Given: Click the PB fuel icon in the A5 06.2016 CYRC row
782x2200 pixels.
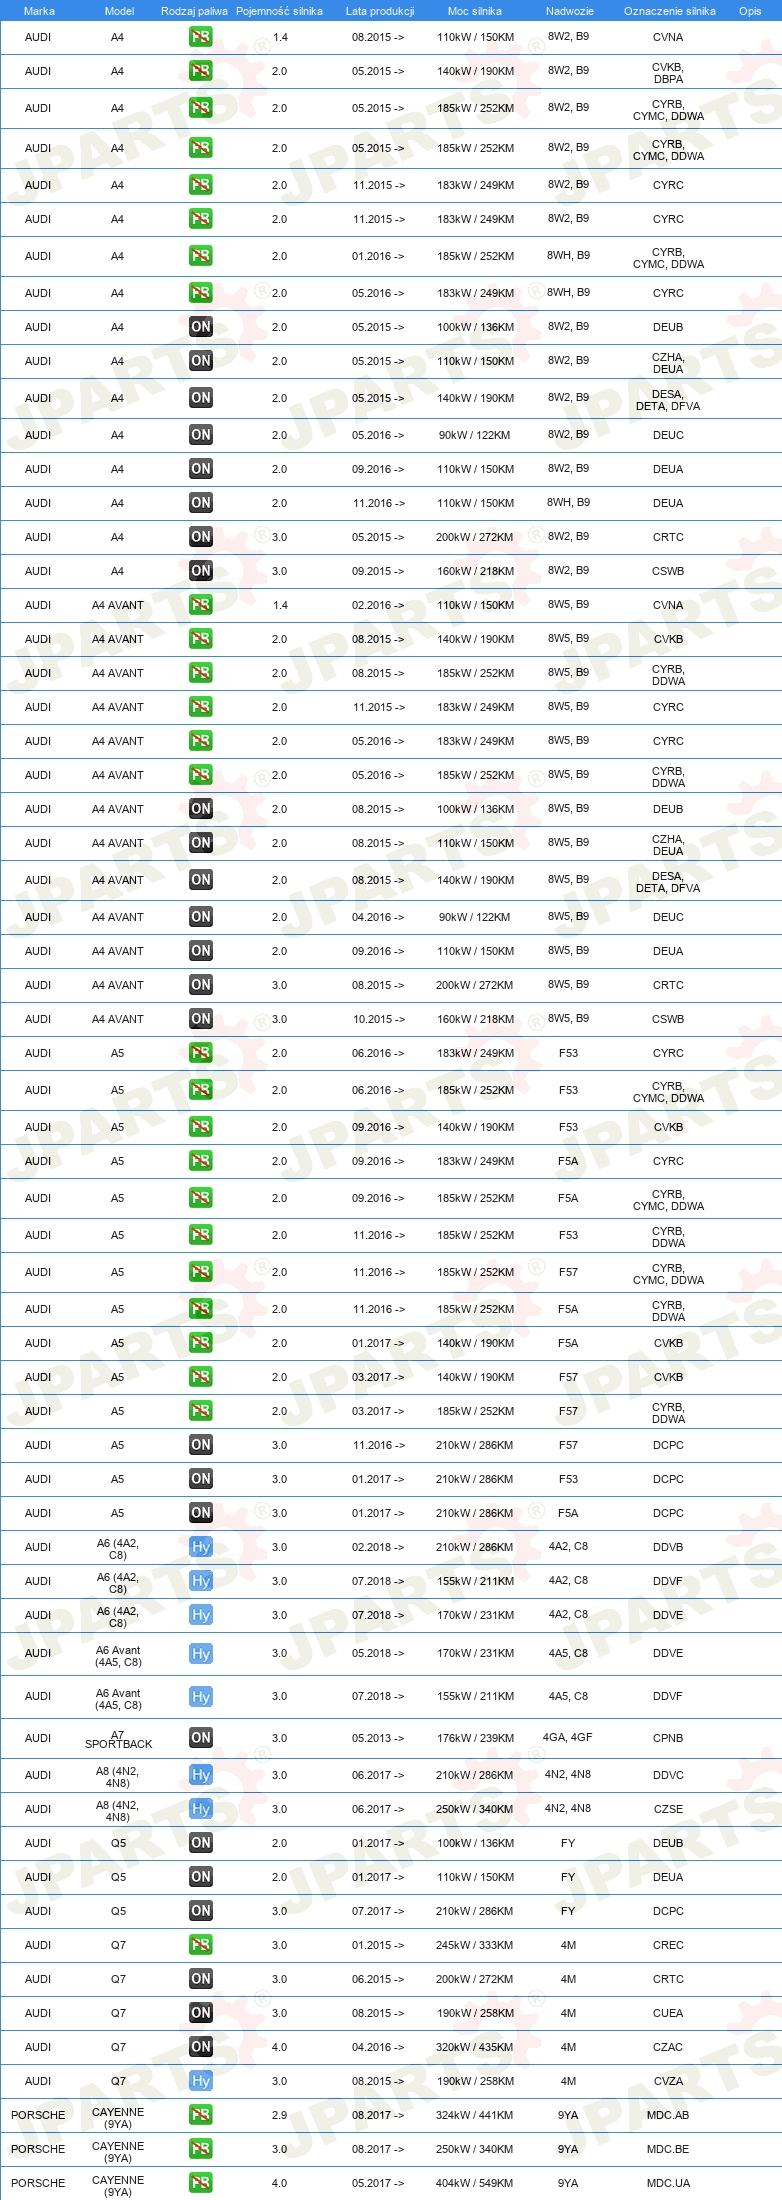Looking at the screenshot, I should click(x=201, y=1053).
